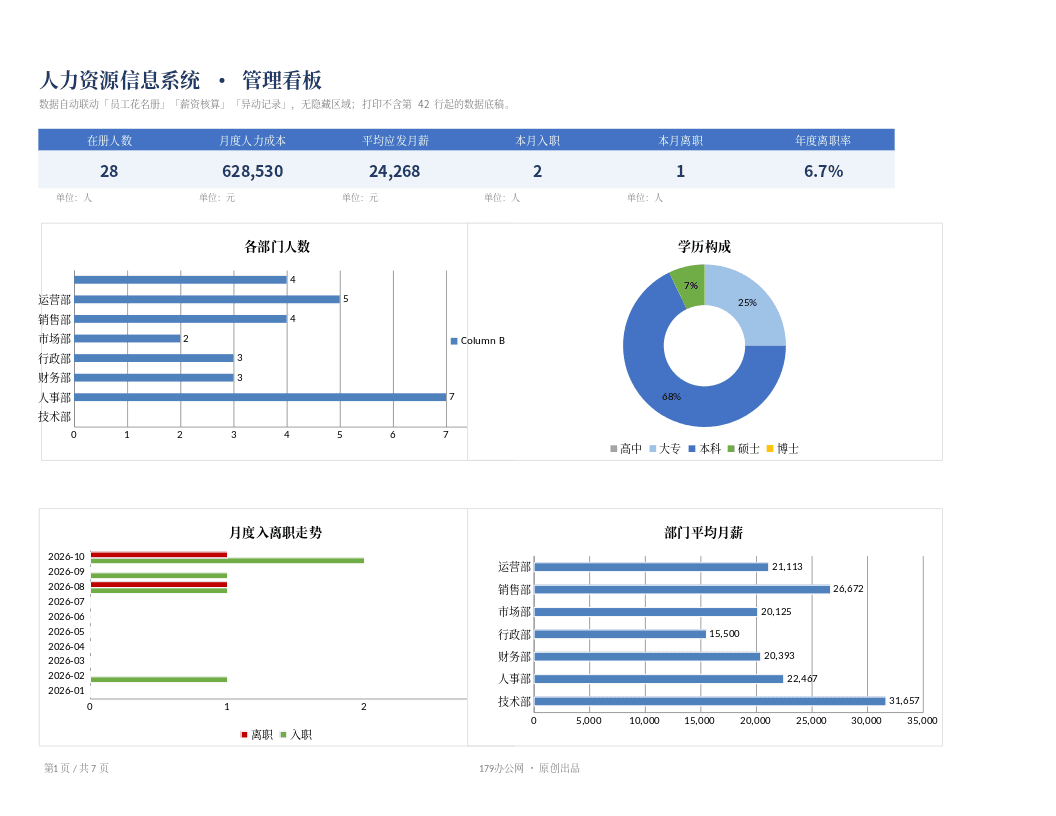The width and height of the screenshot is (1056, 816).
Task: Click the data label 21,113
Action: 787,567
